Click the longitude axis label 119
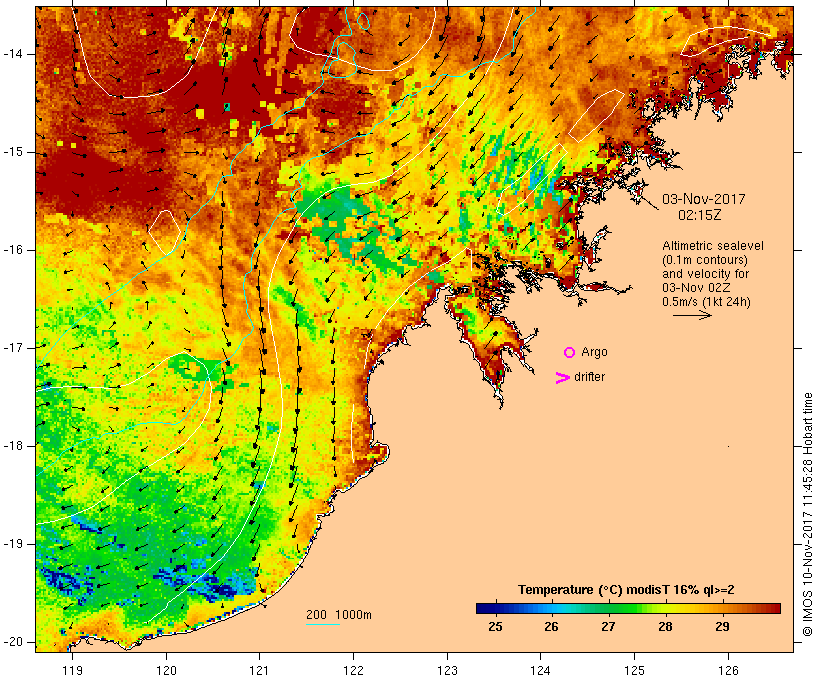 72,670
